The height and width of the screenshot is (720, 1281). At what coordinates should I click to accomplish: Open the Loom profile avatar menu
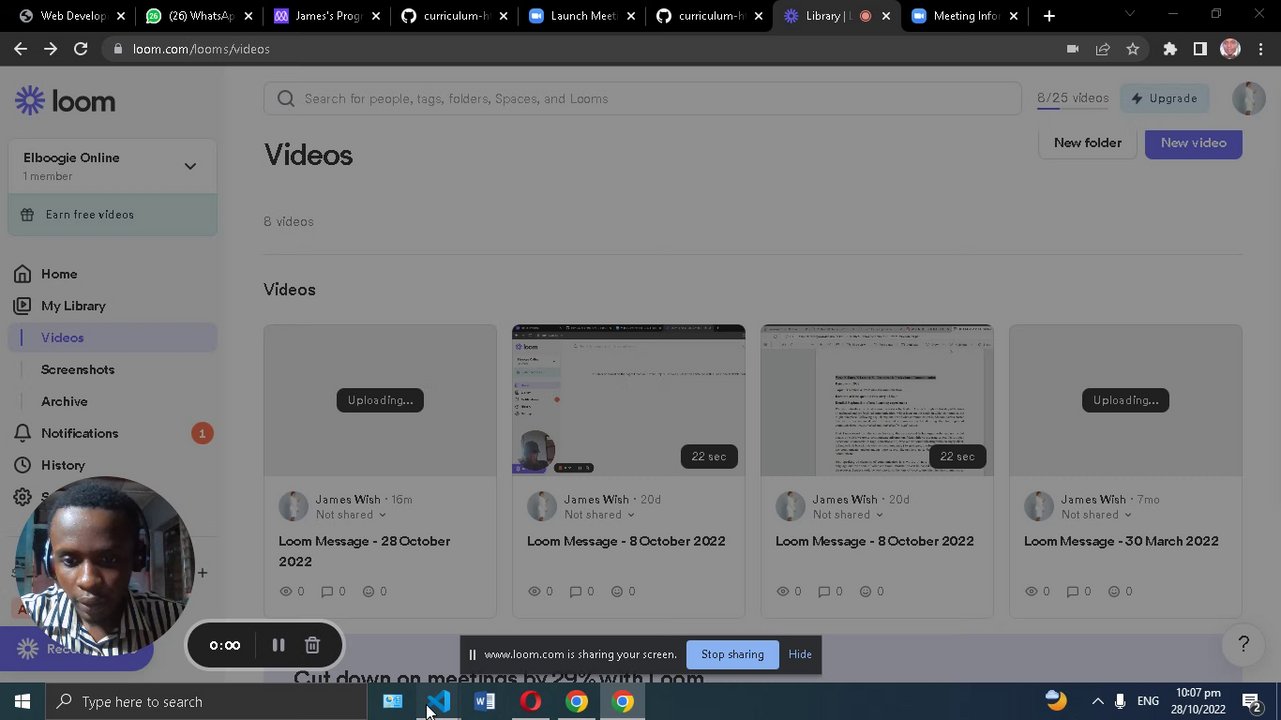(1249, 98)
